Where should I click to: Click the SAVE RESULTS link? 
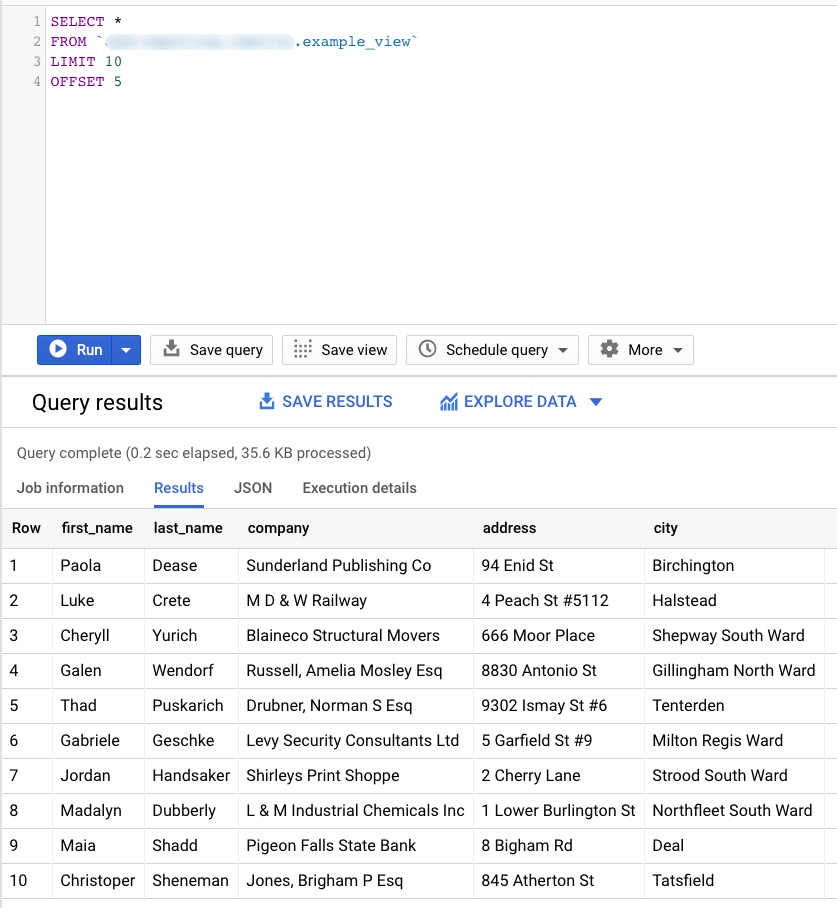point(336,401)
